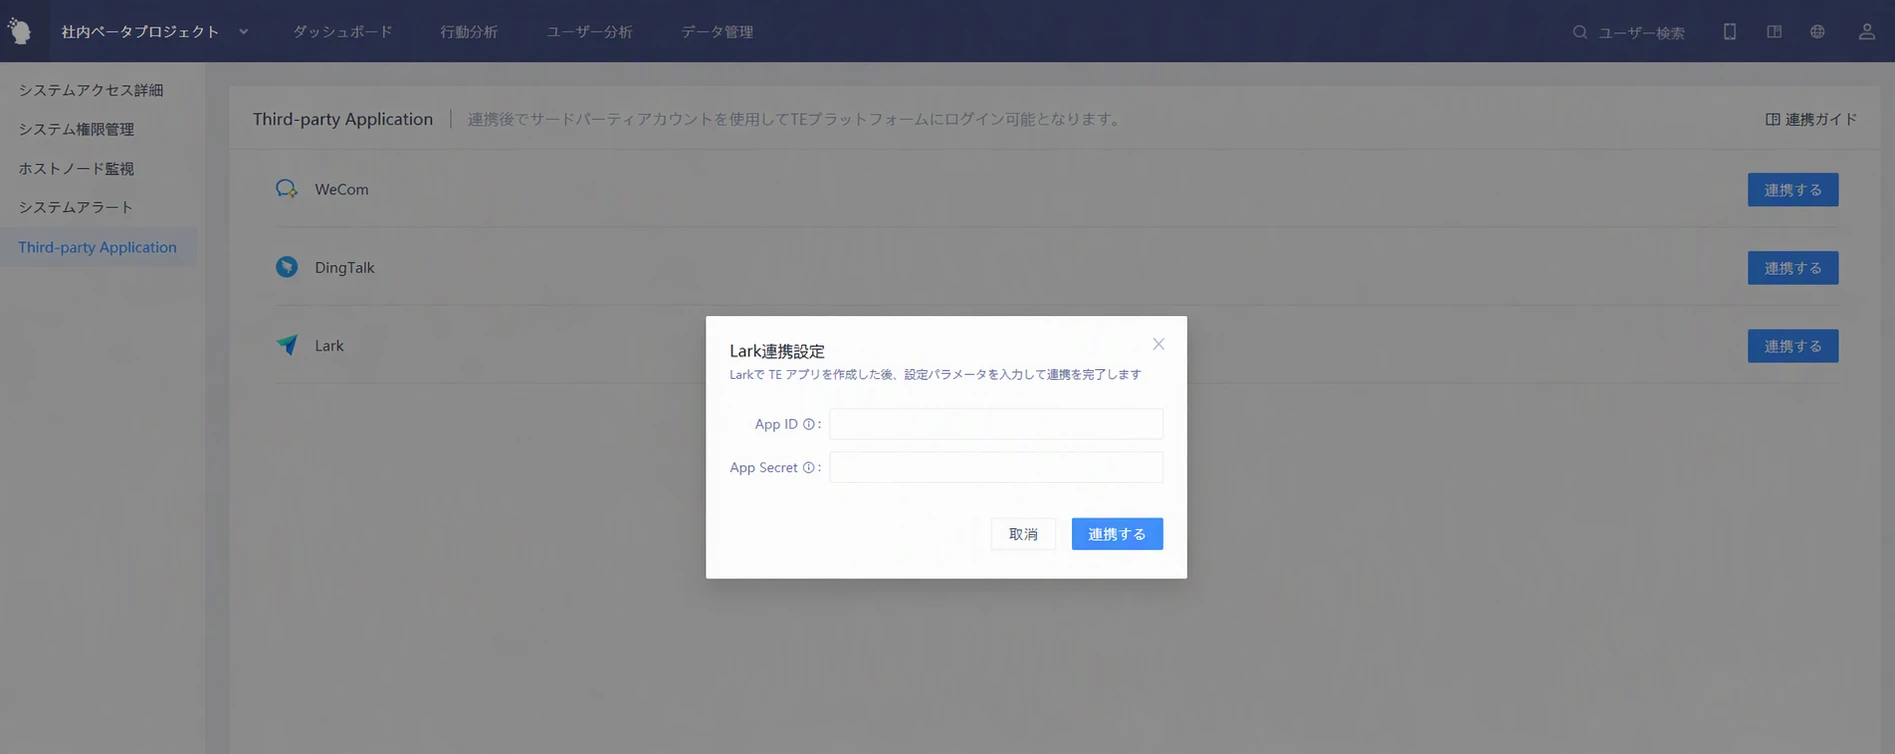Click the app logo in top-left corner
The width and height of the screenshot is (1895, 754).
click(19, 31)
